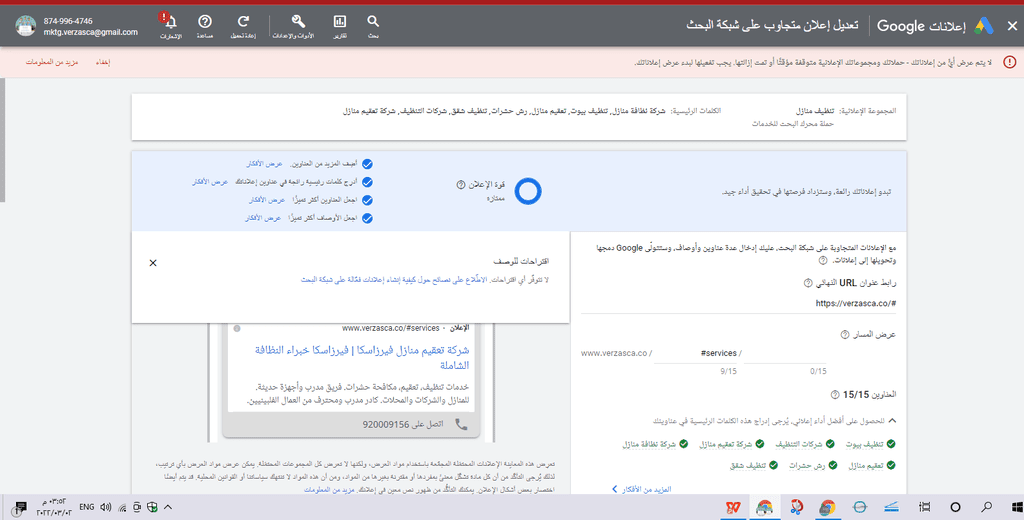1024x520 pixels.
Task: Open the reports chart icon
Action: 340,22
